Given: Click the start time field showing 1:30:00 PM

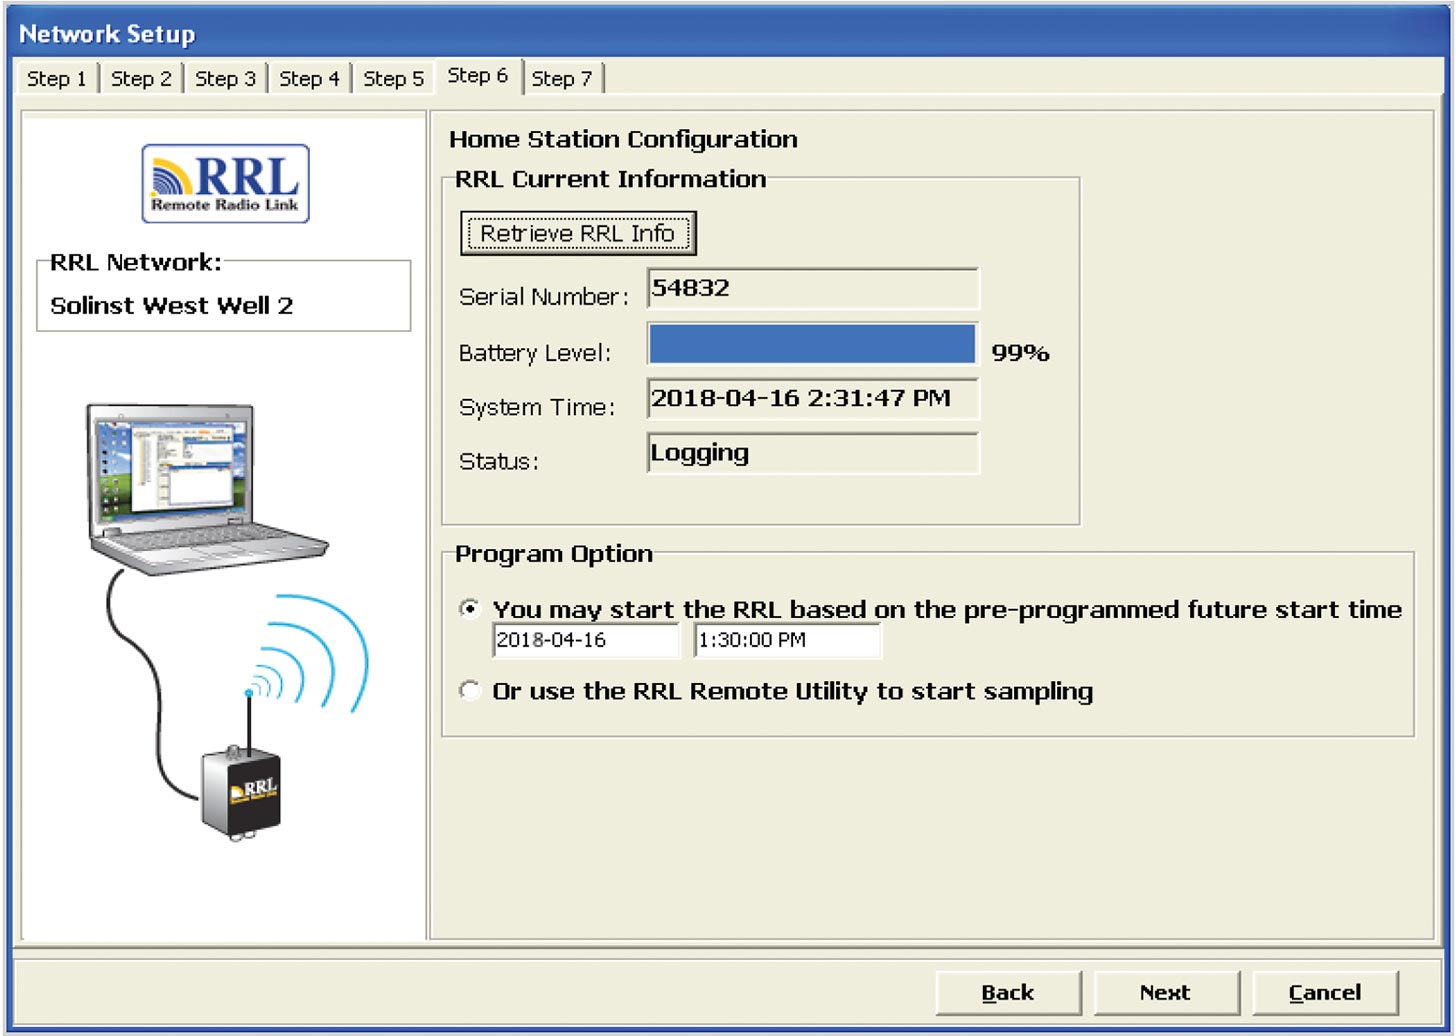Looking at the screenshot, I should click(787, 640).
